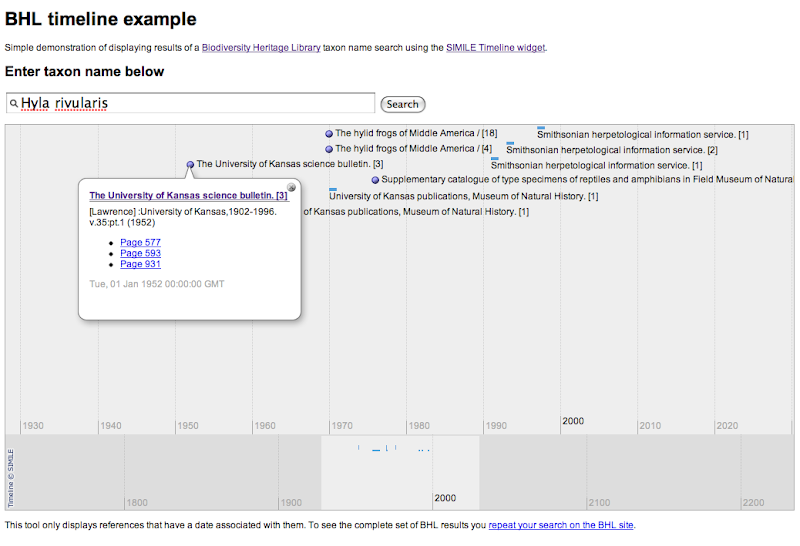Image resolution: width=800 pixels, height=546 pixels.
Task: Click the round marker for 'hylid frogs of Middle America / [4]'
Action: (329, 149)
